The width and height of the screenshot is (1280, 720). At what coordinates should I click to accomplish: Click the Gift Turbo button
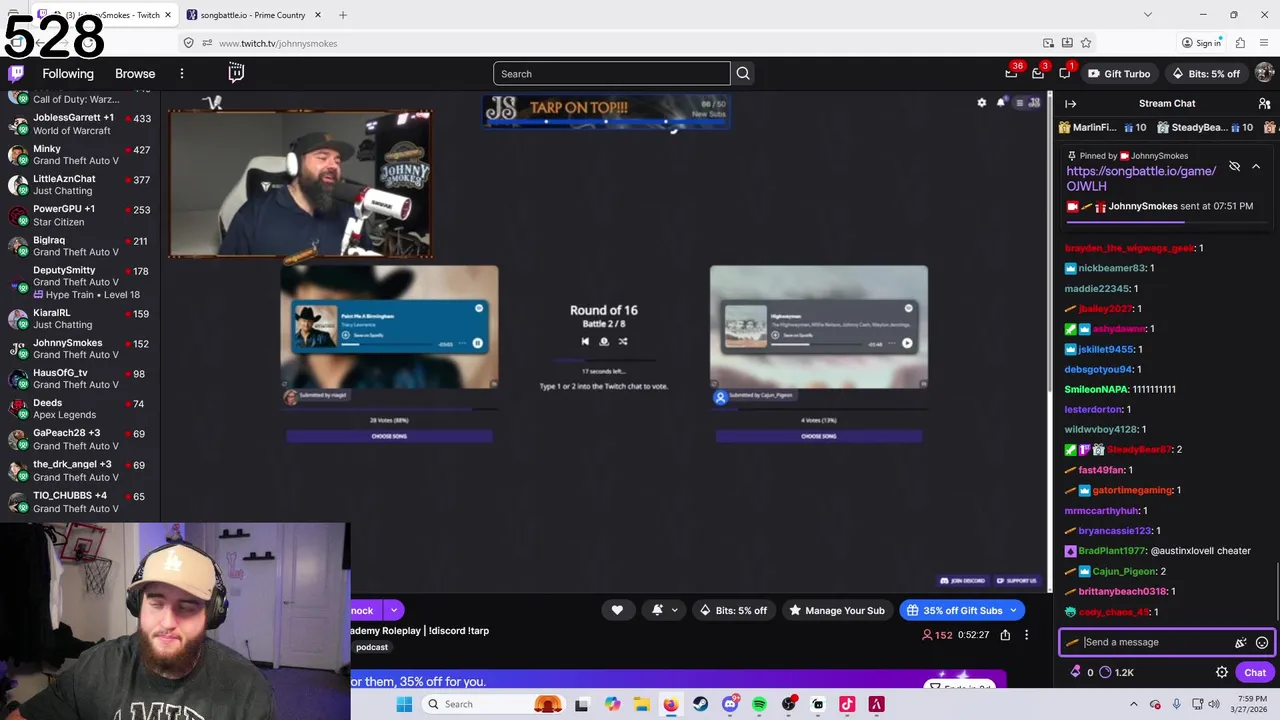pos(1119,74)
